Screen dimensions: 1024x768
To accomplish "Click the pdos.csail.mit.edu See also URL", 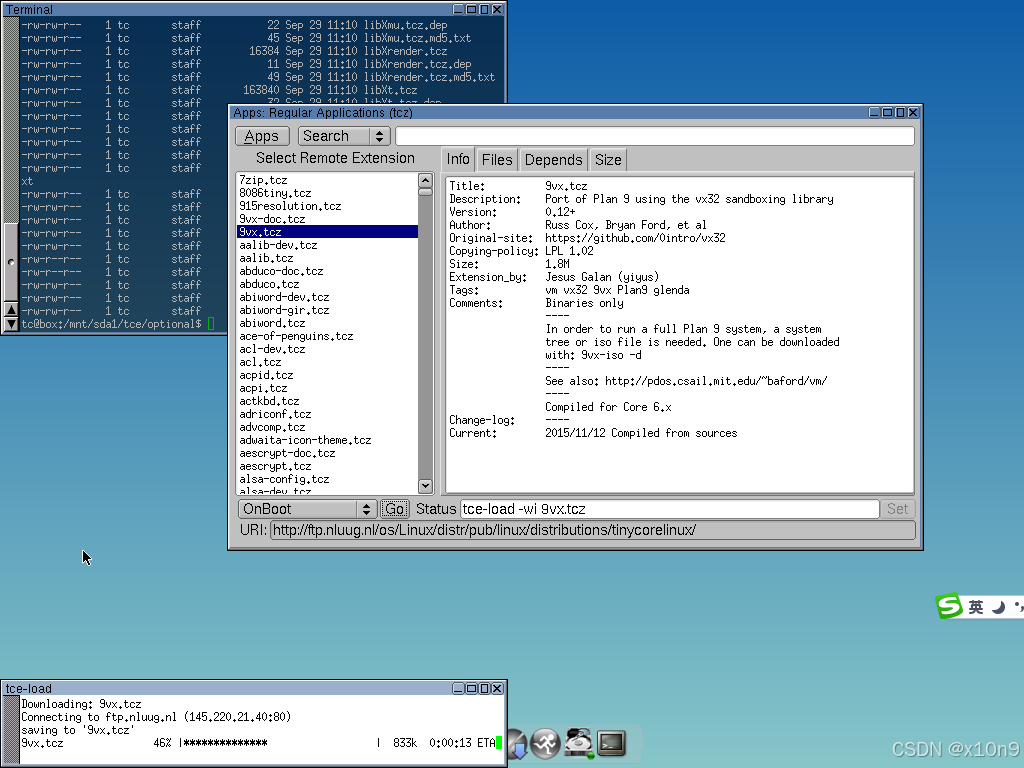I will click(x=716, y=381).
